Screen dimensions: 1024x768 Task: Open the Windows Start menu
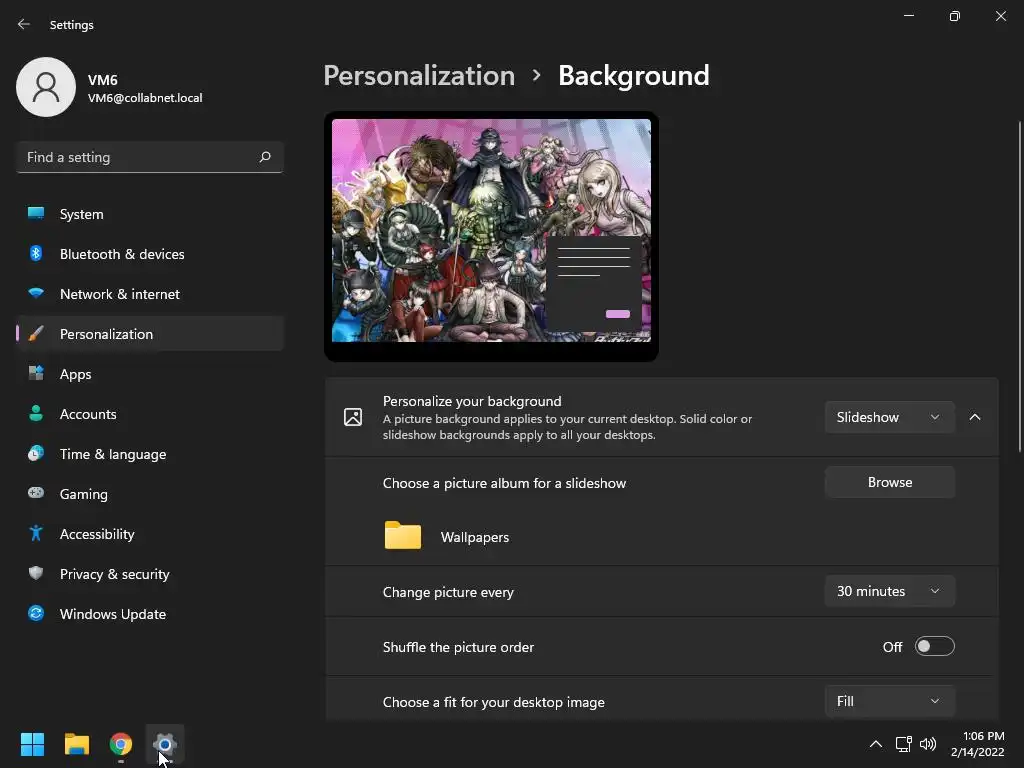click(x=32, y=744)
